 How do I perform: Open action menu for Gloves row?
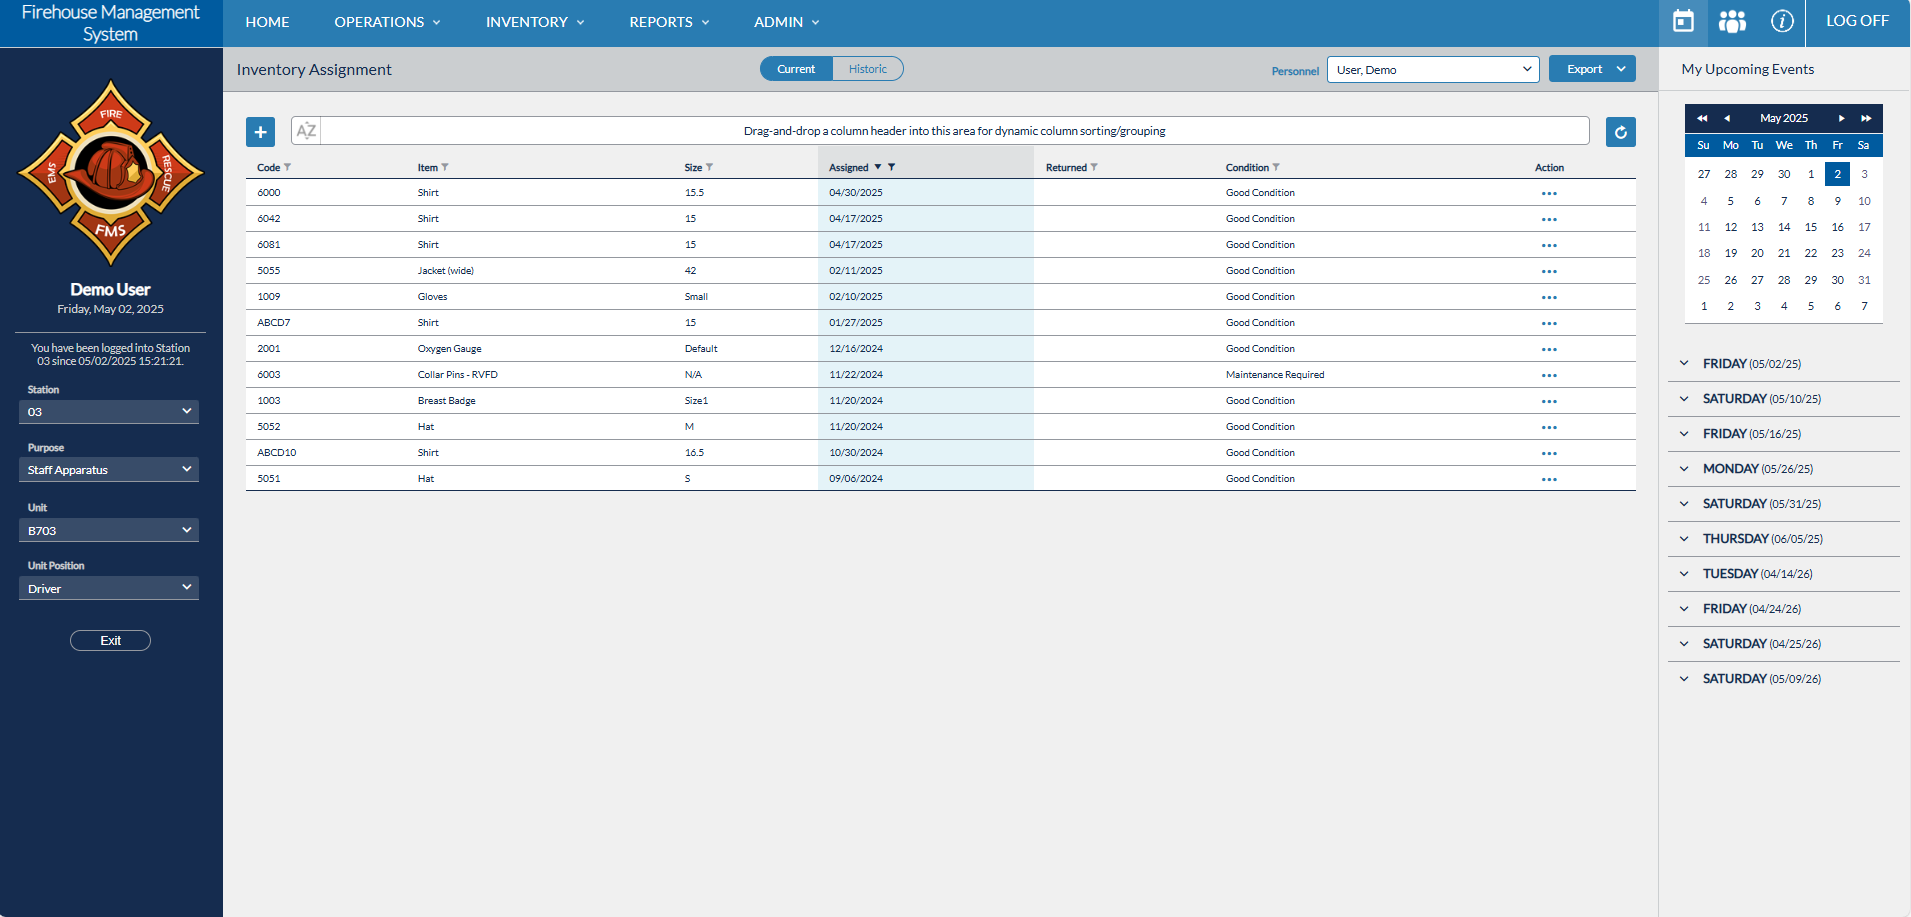pyautogui.click(x=1549, y=297)
